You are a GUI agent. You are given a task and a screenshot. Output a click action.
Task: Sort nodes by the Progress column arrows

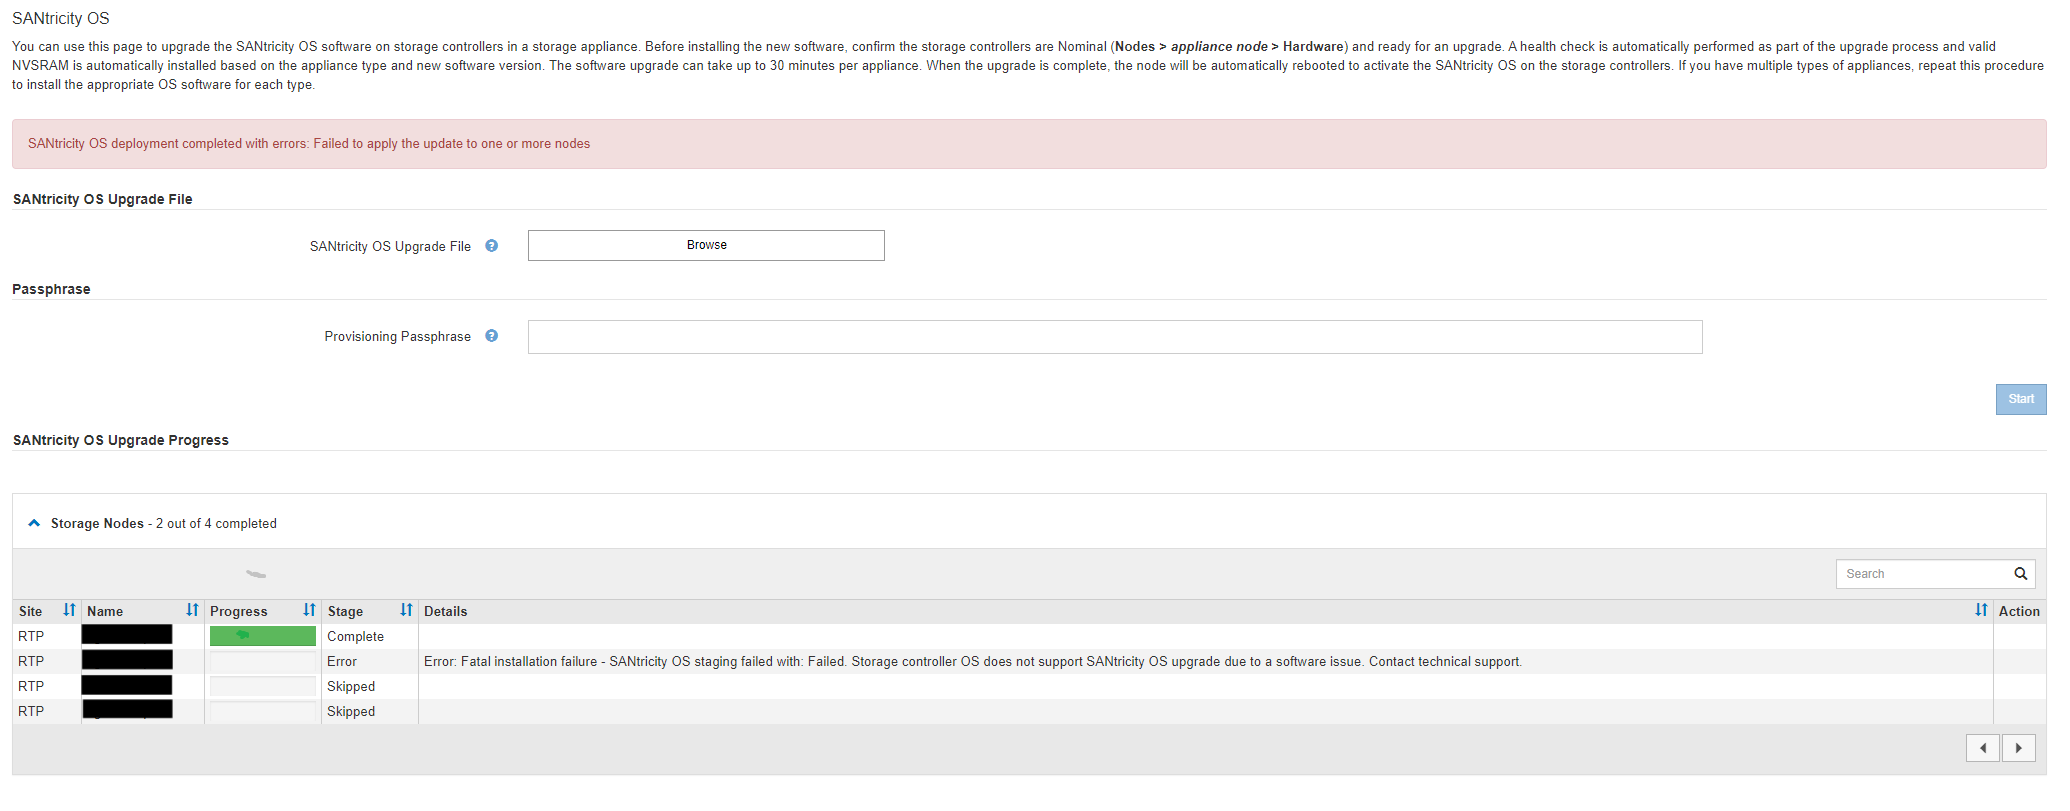[x=309, y=610]
